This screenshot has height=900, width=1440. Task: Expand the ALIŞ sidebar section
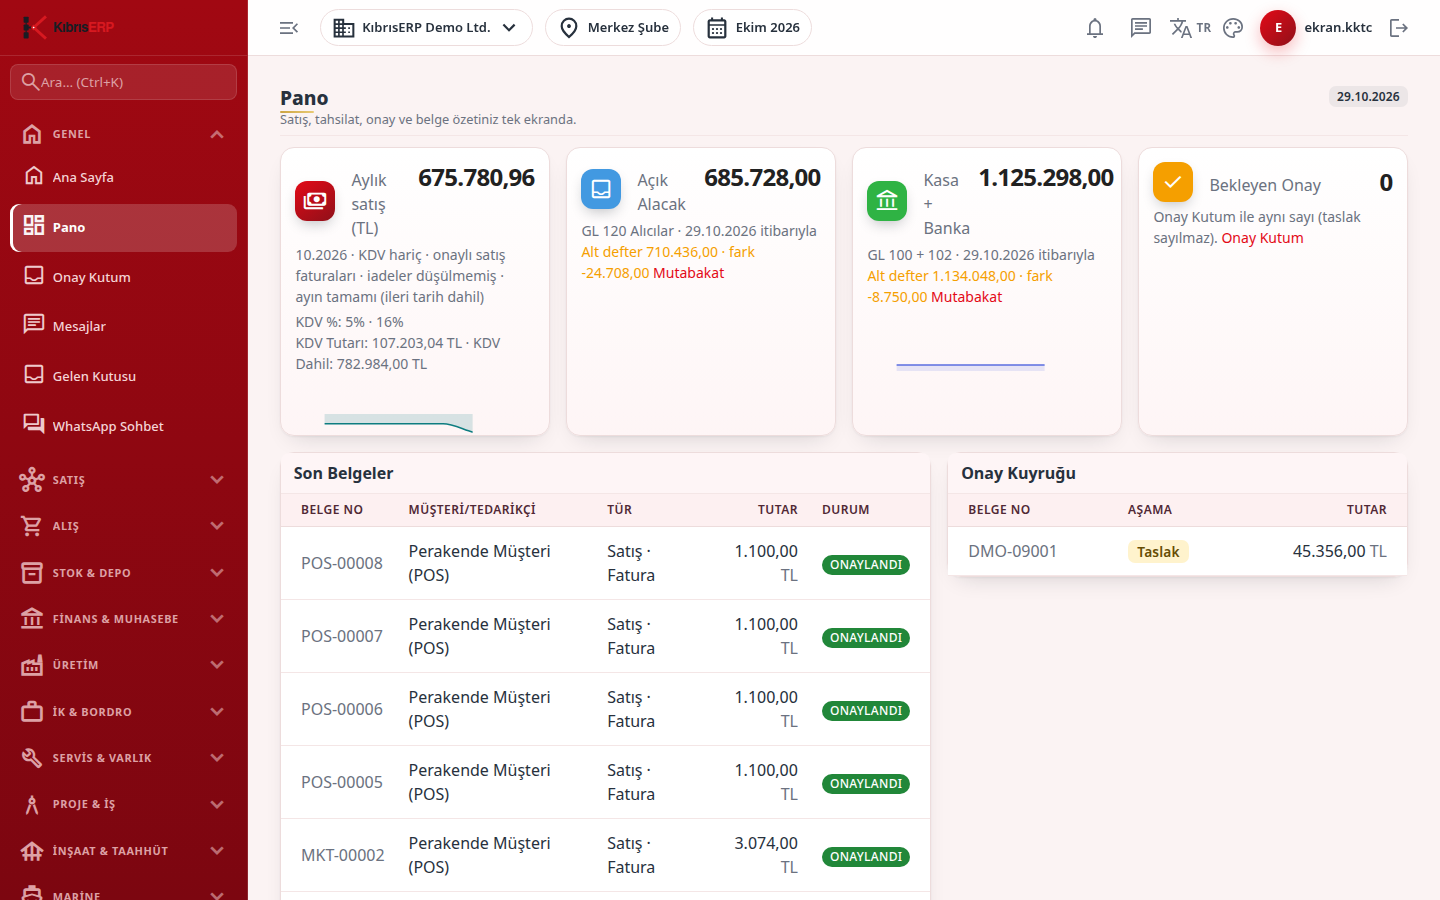124,526
